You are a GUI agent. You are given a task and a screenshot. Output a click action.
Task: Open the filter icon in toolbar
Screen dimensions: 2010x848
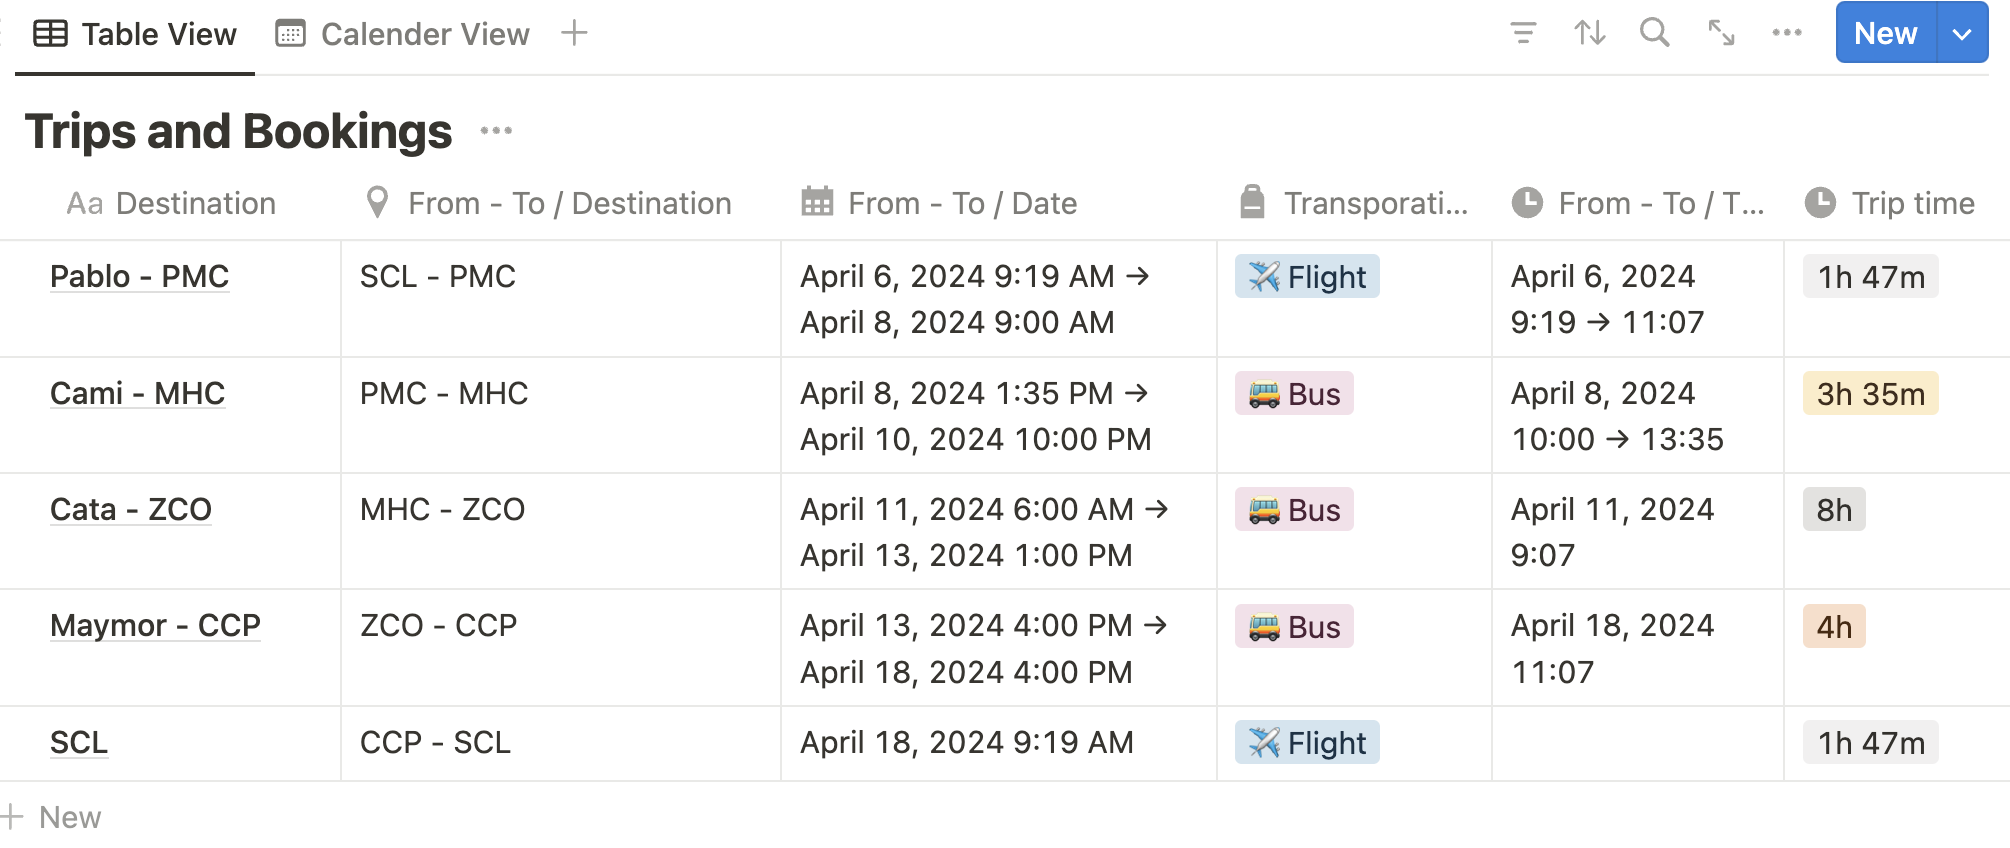(x=1523, y=33)
